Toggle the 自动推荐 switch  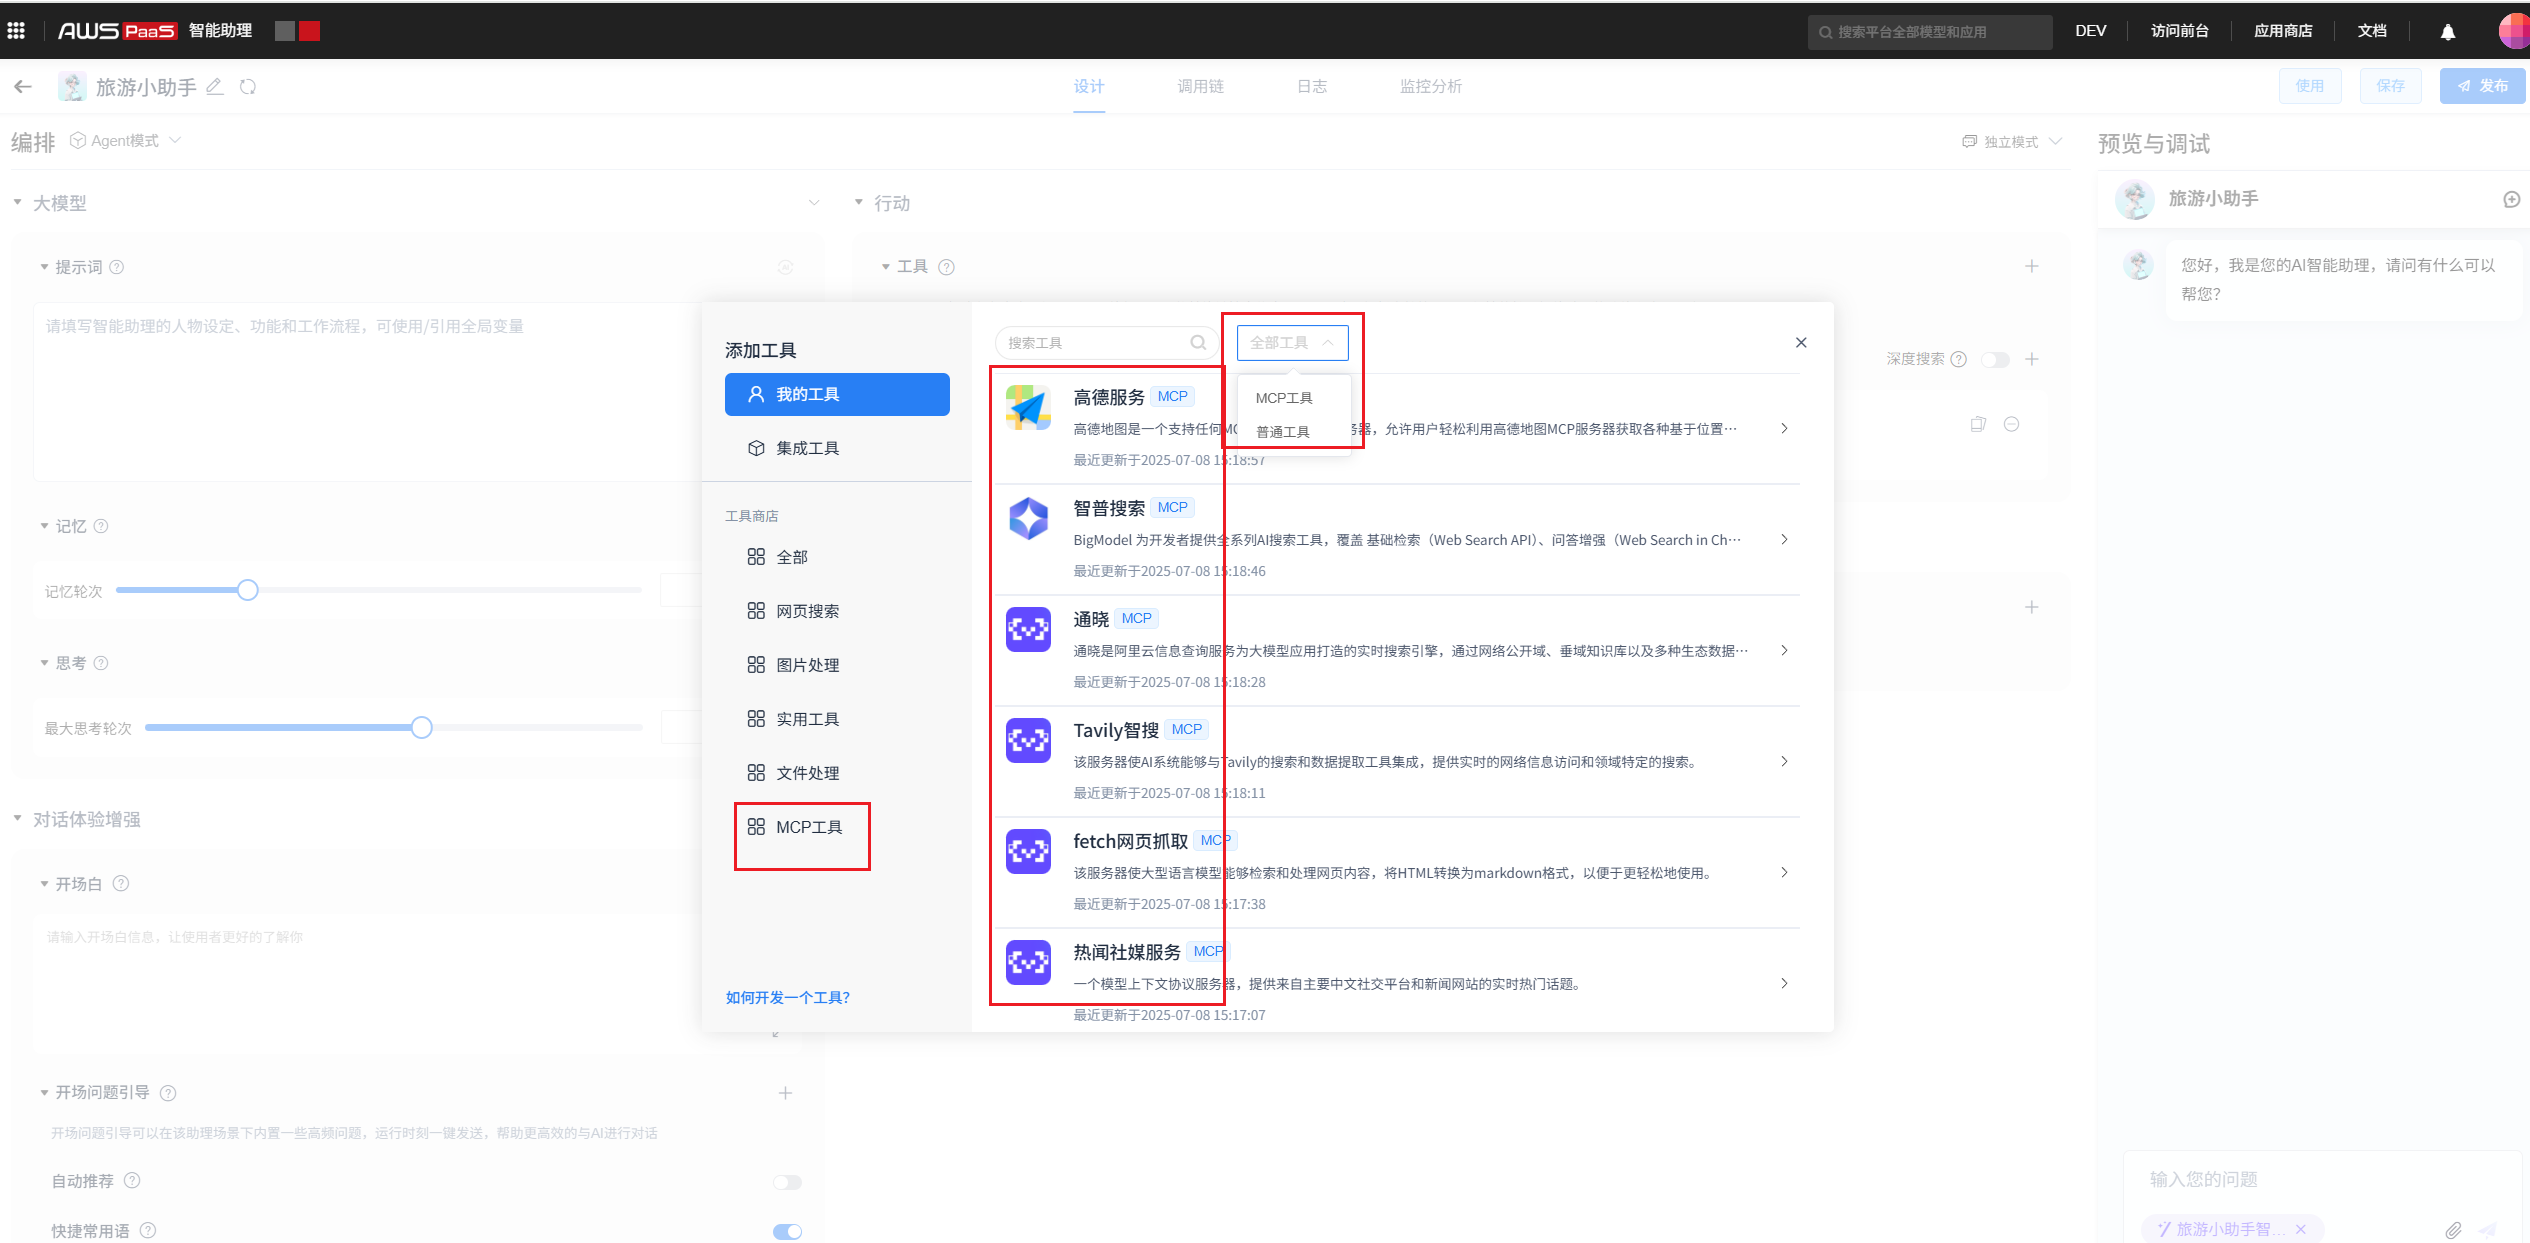(x=787, y=1182)
